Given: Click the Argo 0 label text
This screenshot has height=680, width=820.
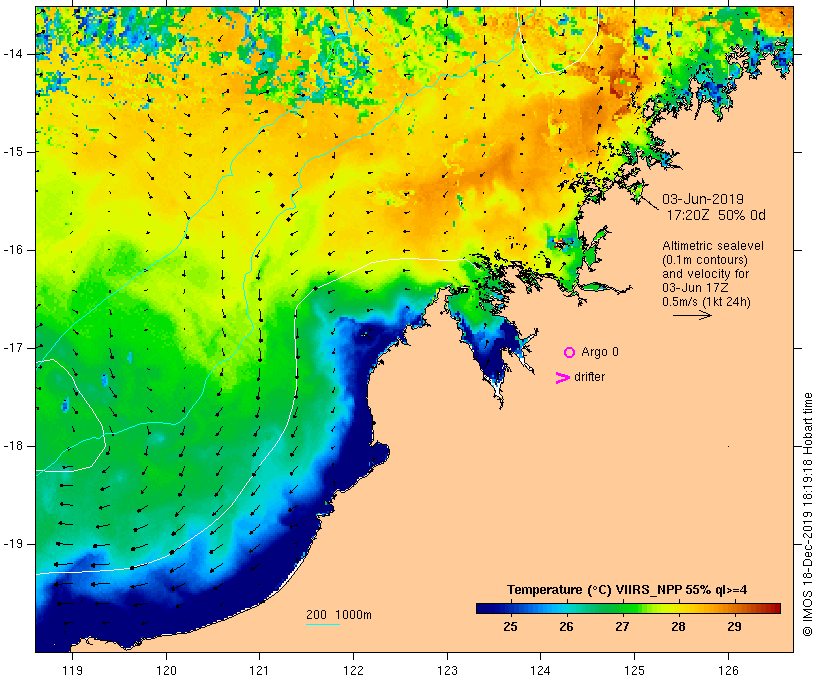Looking at the screenshot, I should tap(600, 352).
